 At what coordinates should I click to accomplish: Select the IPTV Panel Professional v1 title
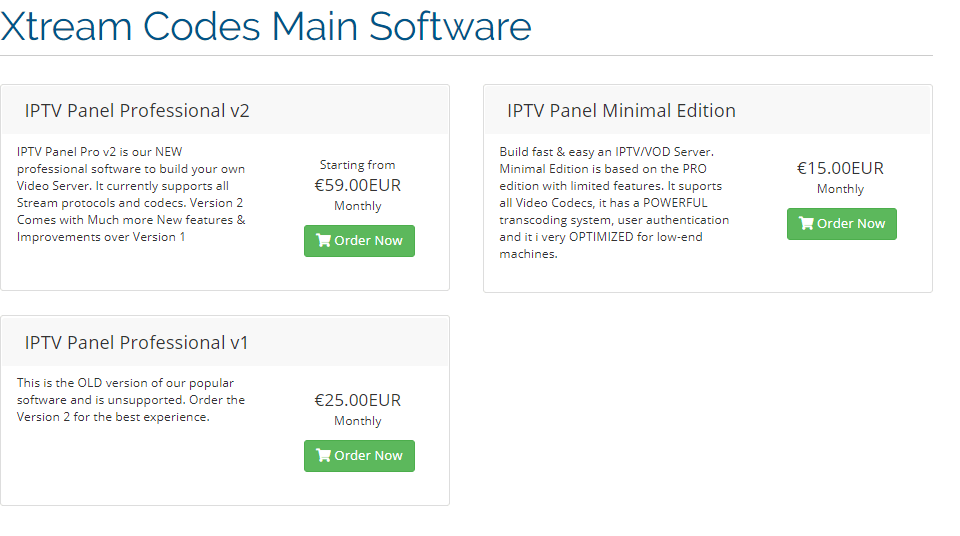click(137, 342)
